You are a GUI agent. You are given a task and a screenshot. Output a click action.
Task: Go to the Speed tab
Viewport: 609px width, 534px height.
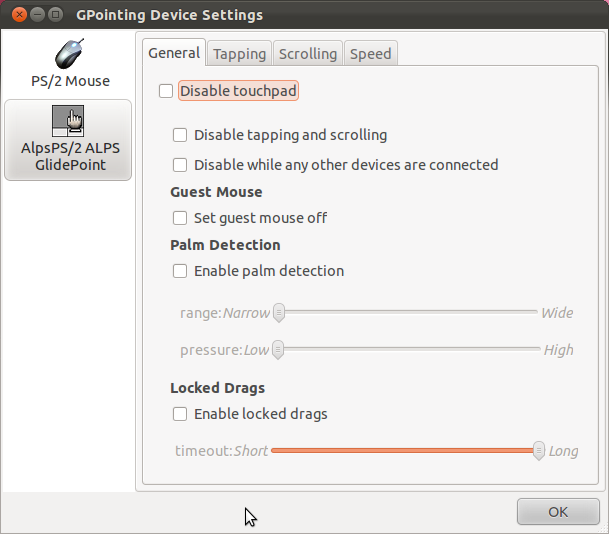(371, 54)
